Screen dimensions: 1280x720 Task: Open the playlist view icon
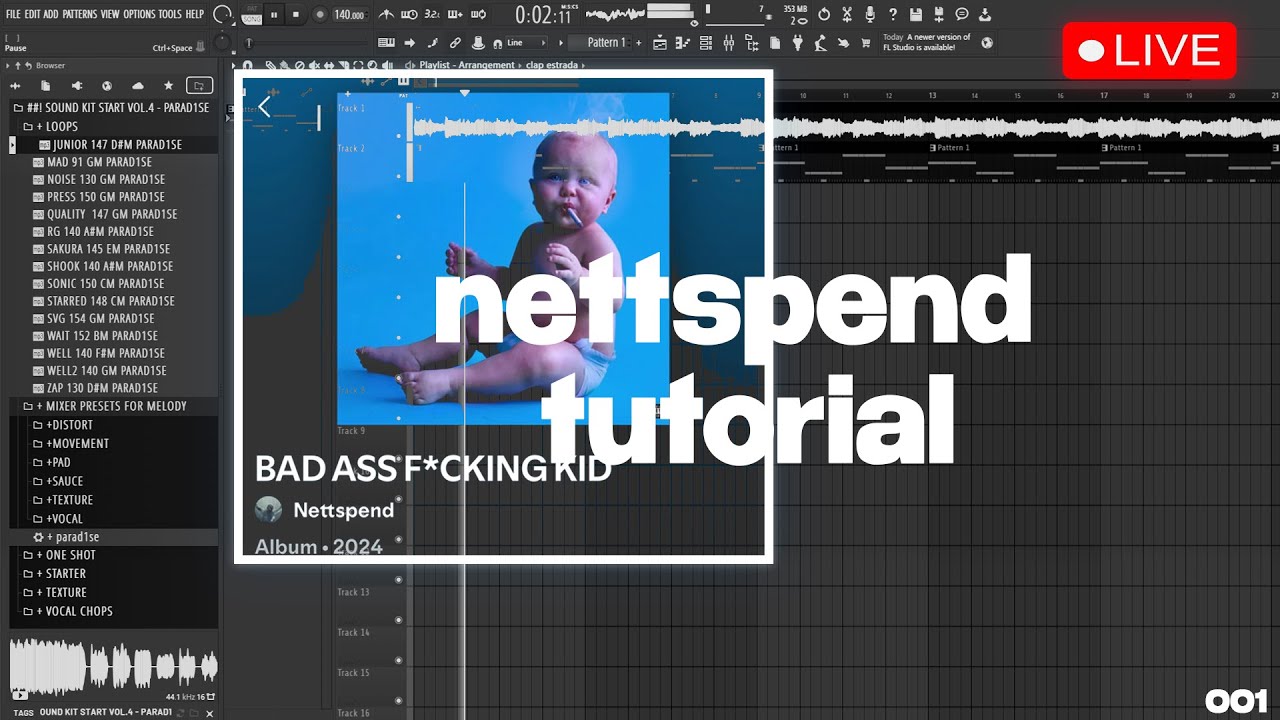659,42
